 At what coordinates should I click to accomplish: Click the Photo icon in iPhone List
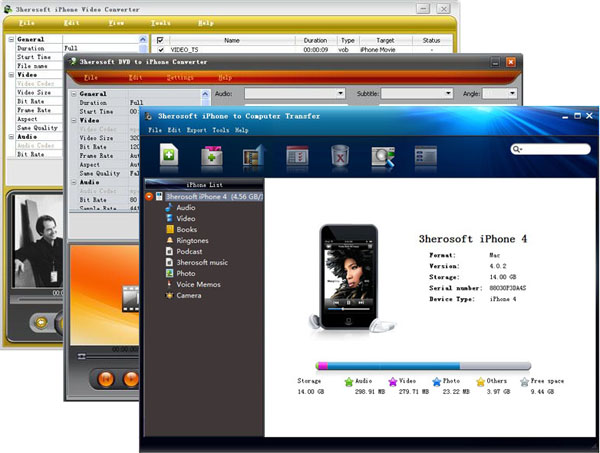[x=170, y=273]
